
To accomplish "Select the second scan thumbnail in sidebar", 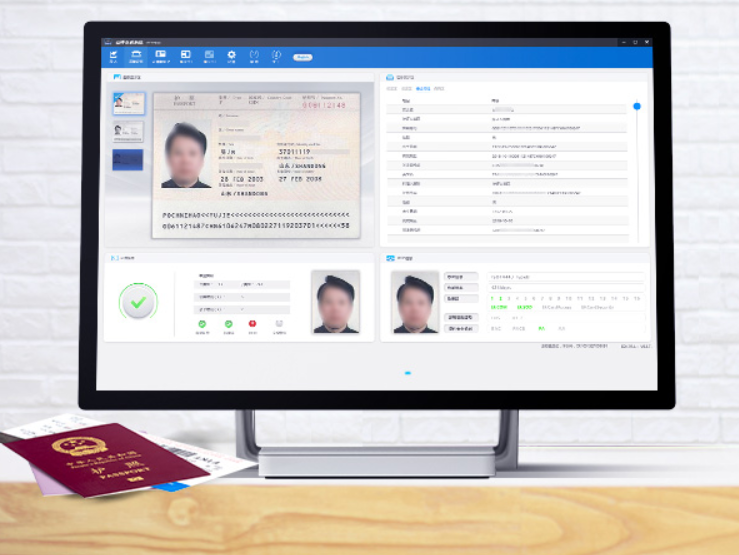I will coord(128,131).
